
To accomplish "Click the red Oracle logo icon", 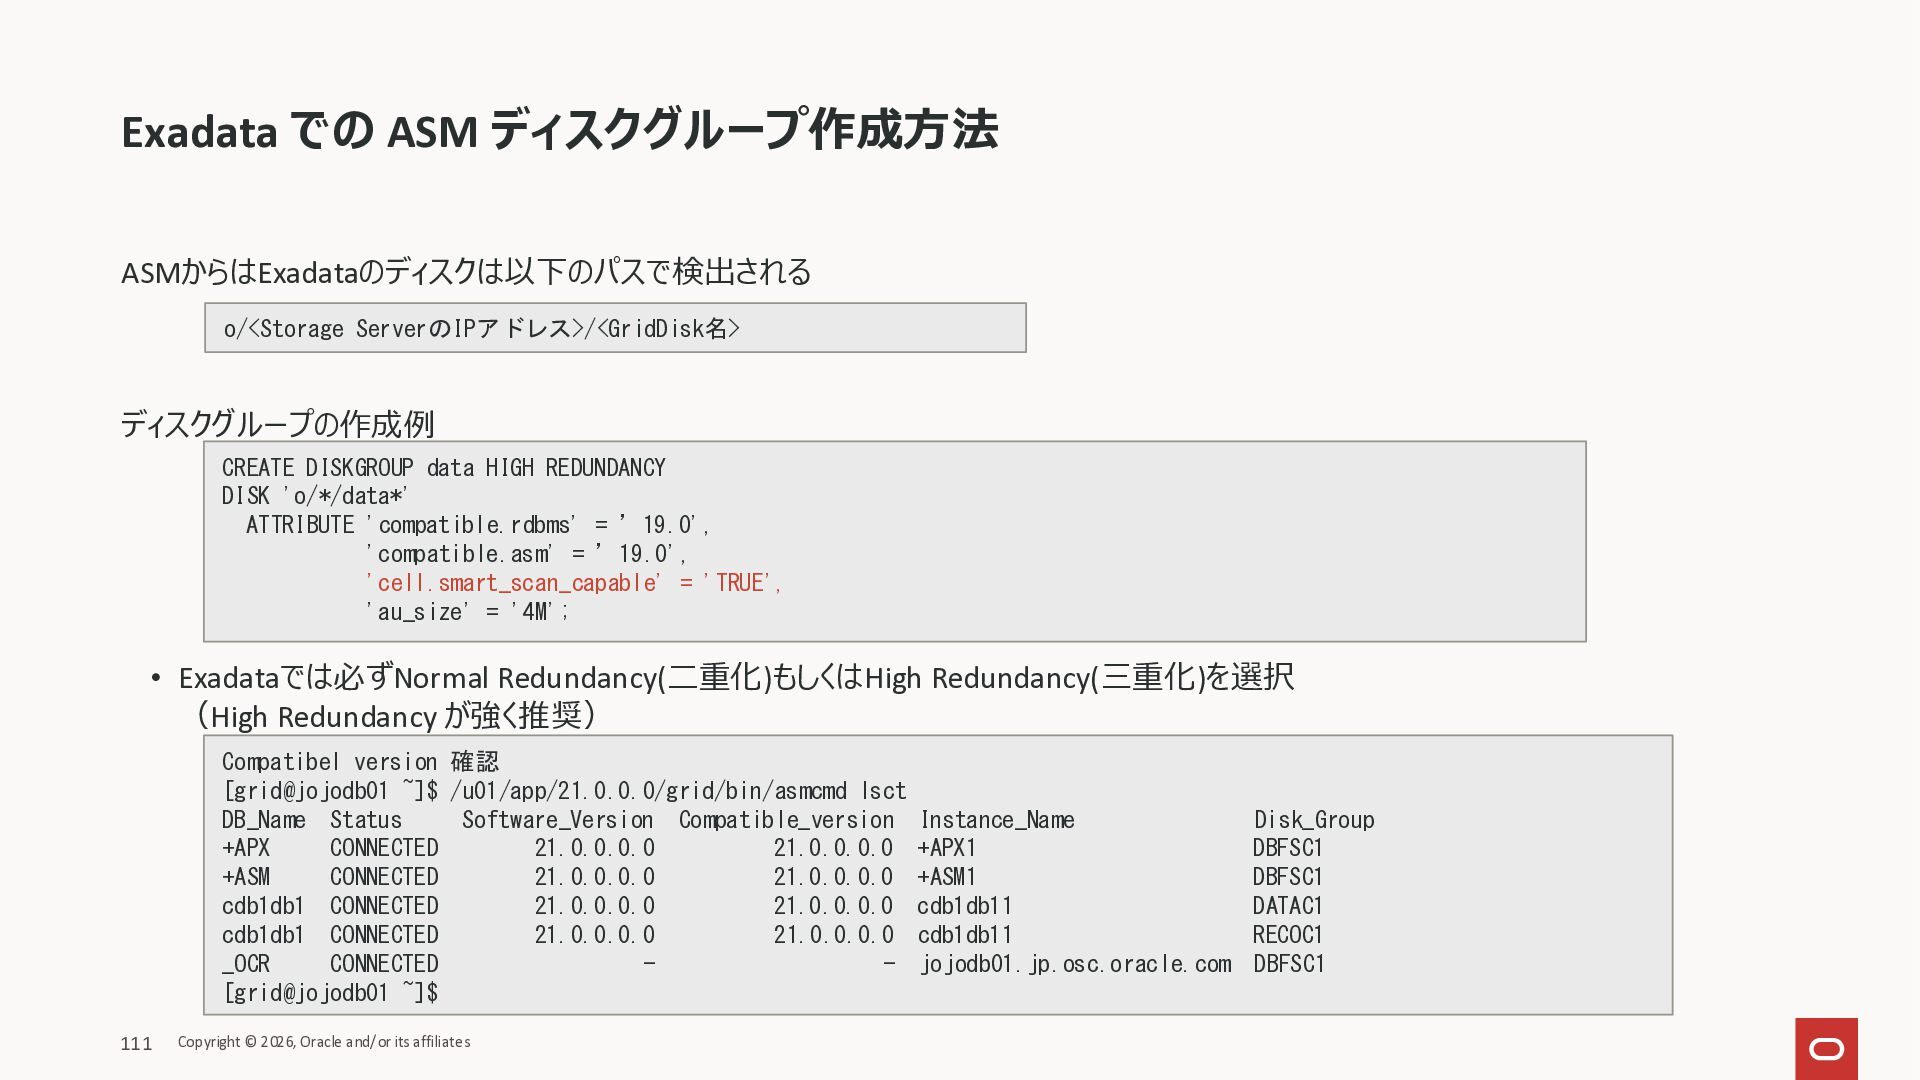I will click(x=1826, y=1048).
